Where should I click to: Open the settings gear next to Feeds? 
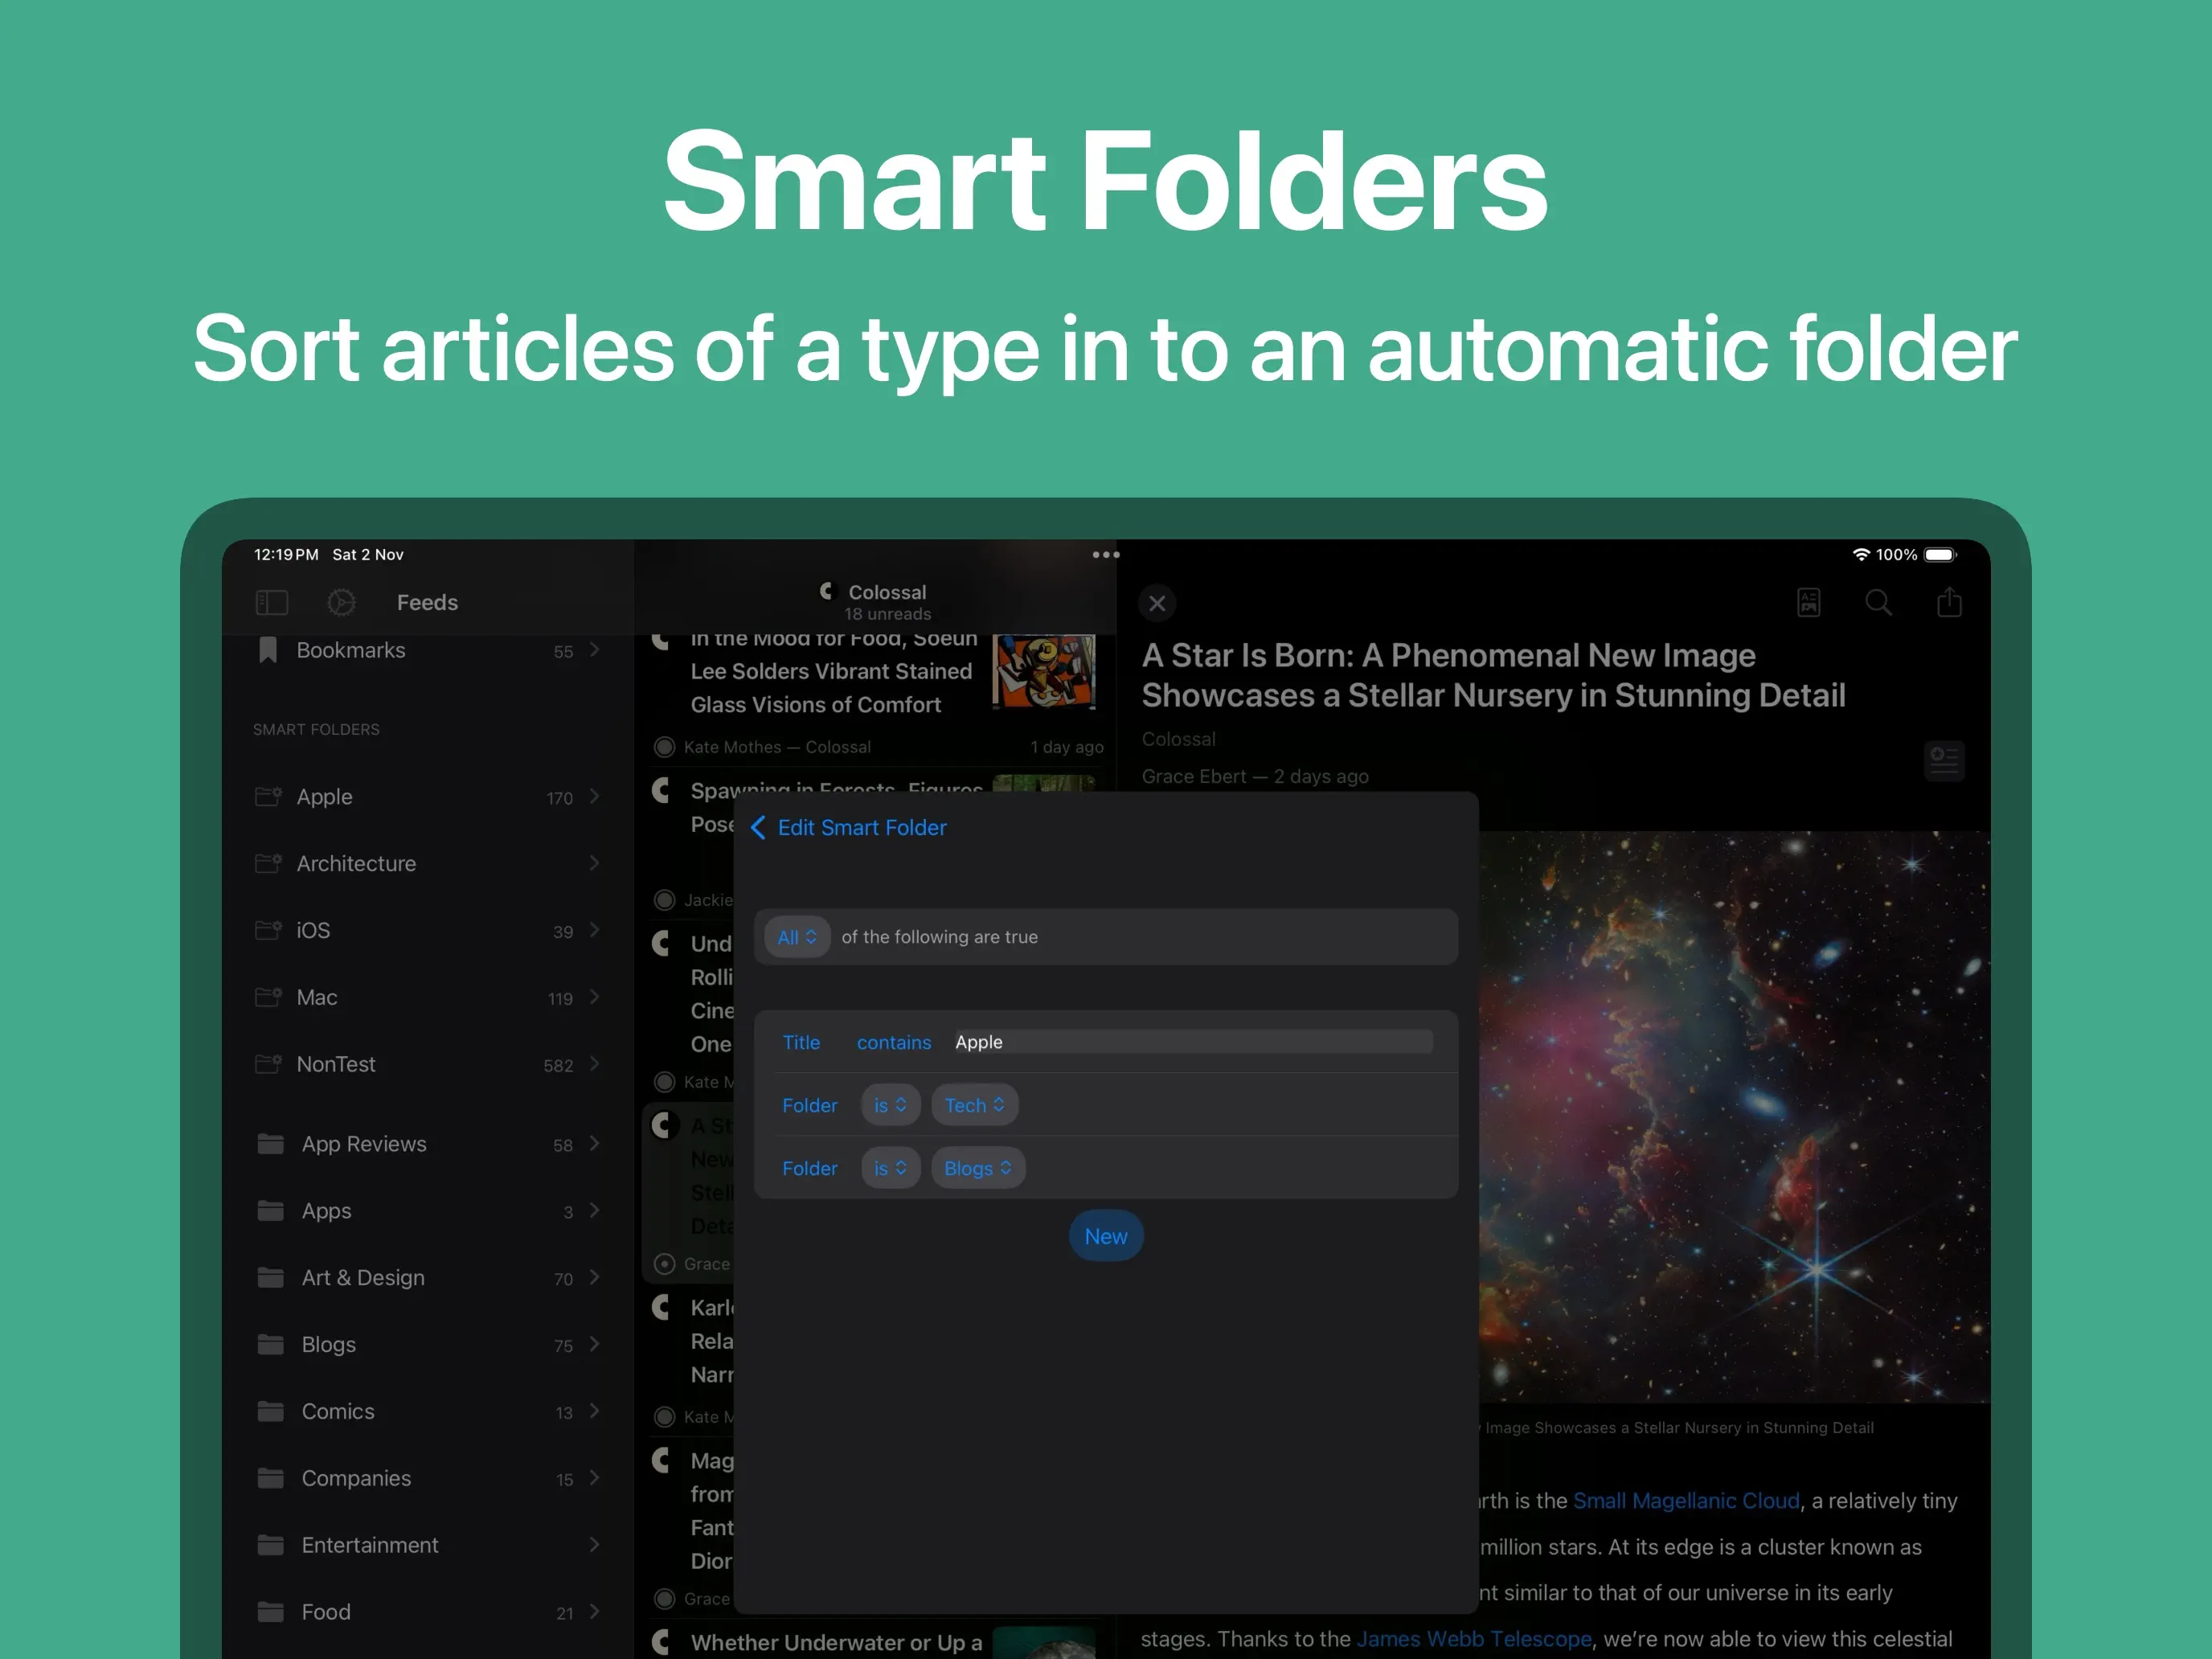(341, 602)
